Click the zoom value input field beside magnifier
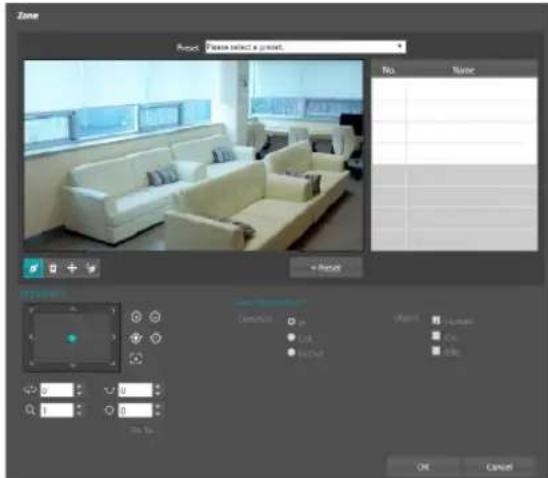 pos(57,410)
